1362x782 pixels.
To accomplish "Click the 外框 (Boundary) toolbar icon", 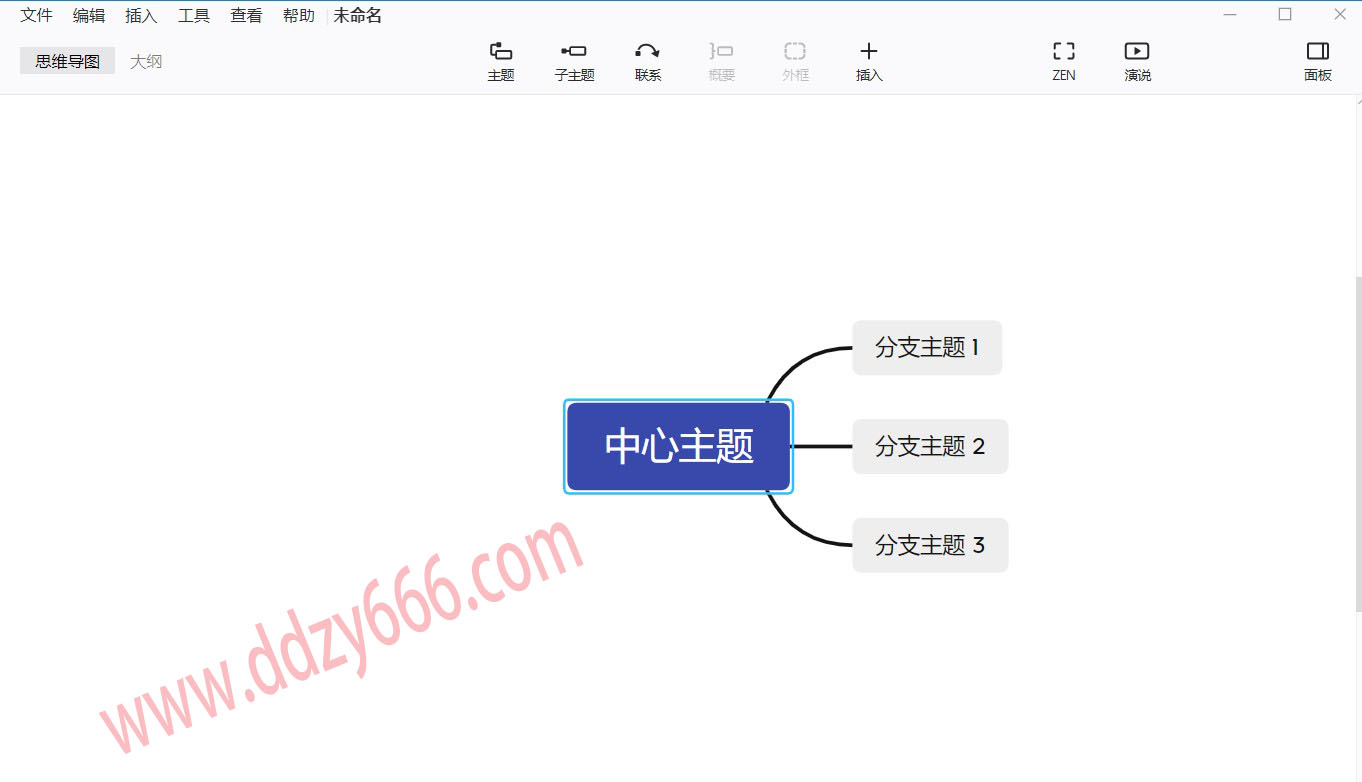I will pos(795,61).
